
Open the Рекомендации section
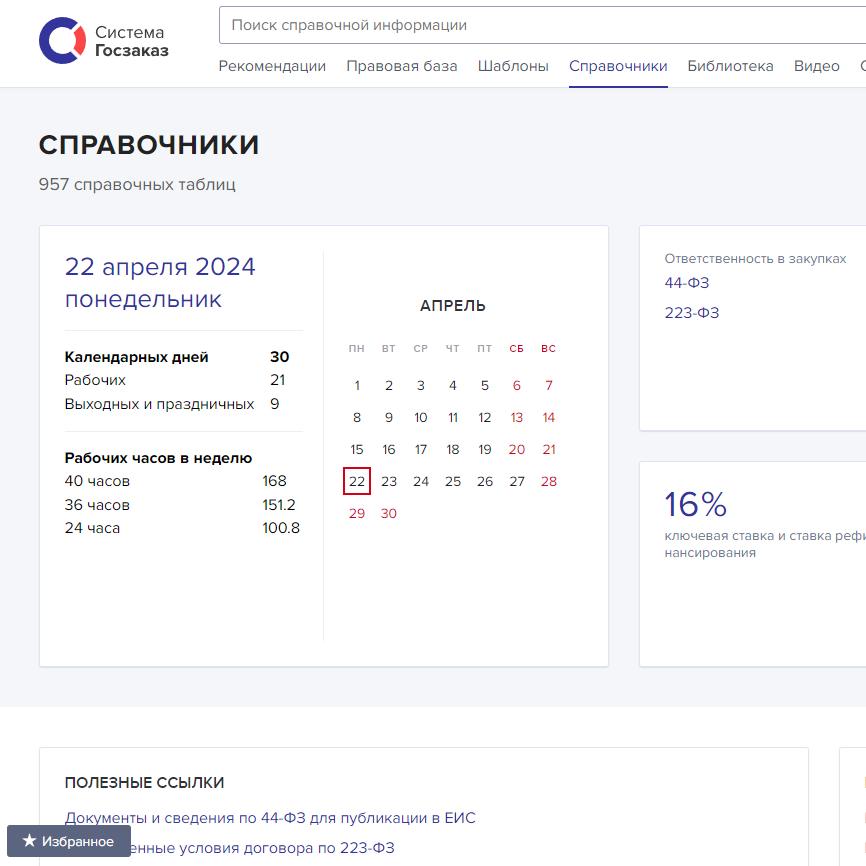click(x=271, y=66)
